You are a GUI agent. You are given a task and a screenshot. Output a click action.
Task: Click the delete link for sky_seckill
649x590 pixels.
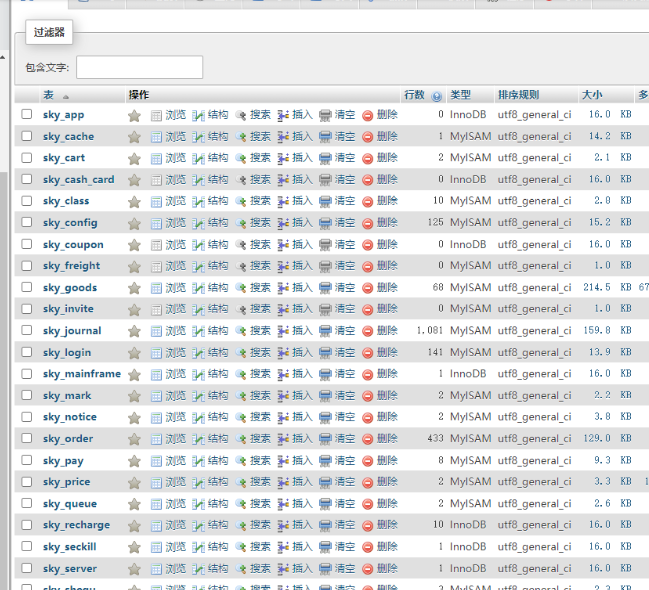(387, 547)
